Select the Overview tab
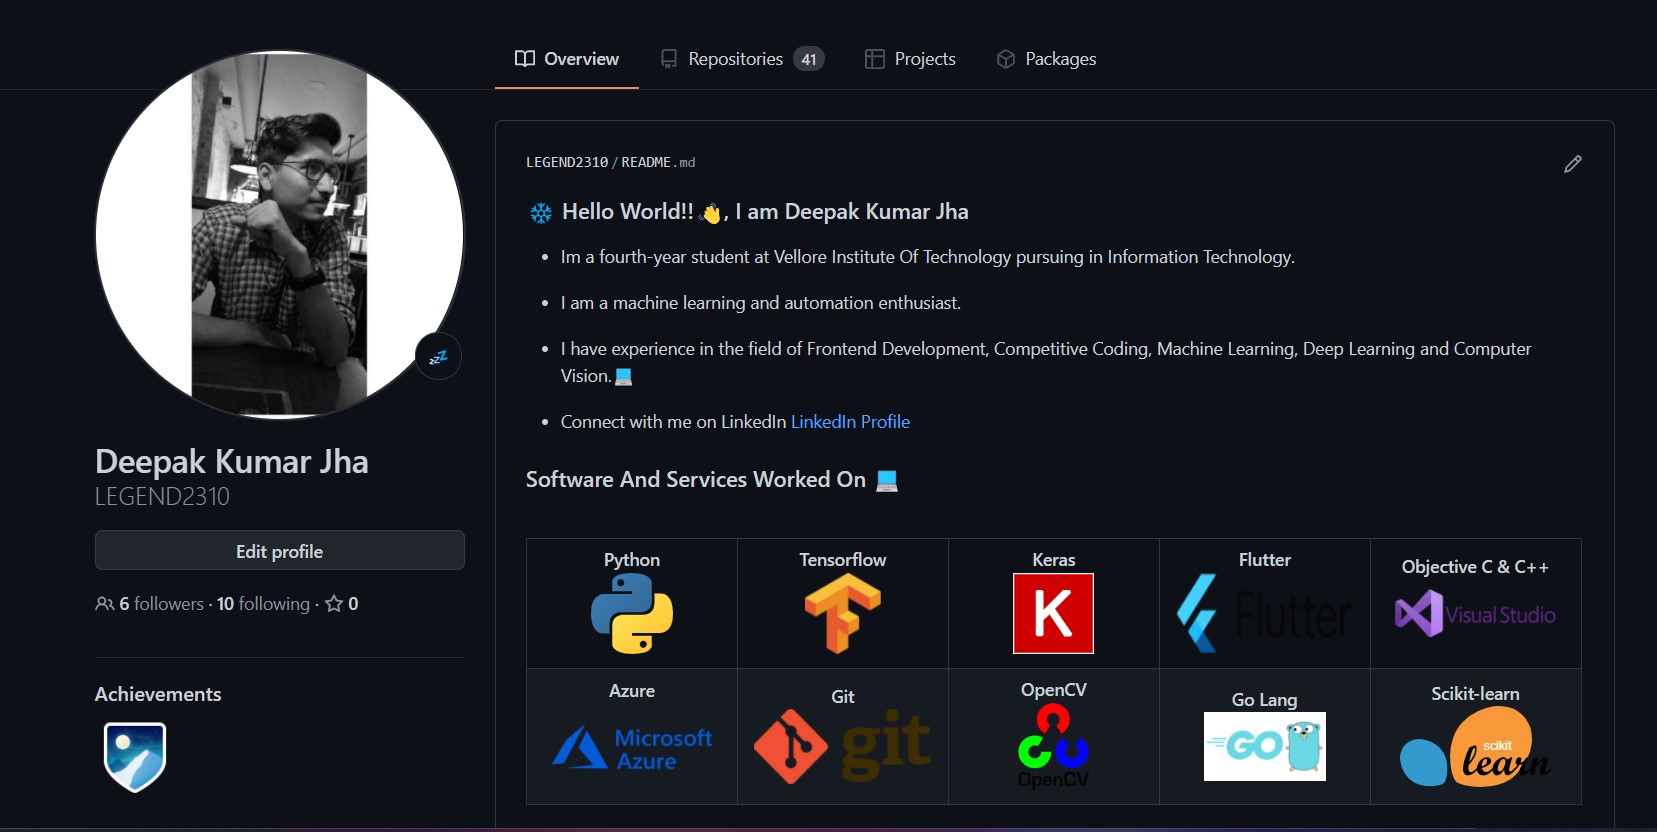Screen dimensions: 1657x832 [567, 59]
